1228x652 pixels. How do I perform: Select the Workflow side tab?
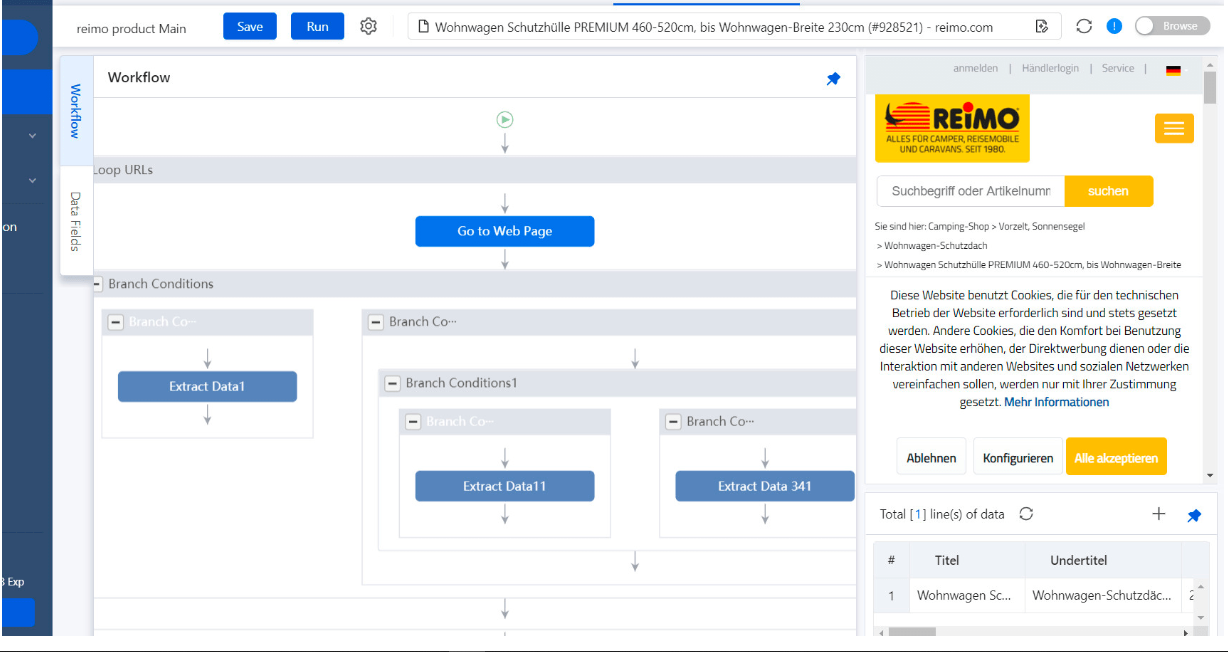76,111
